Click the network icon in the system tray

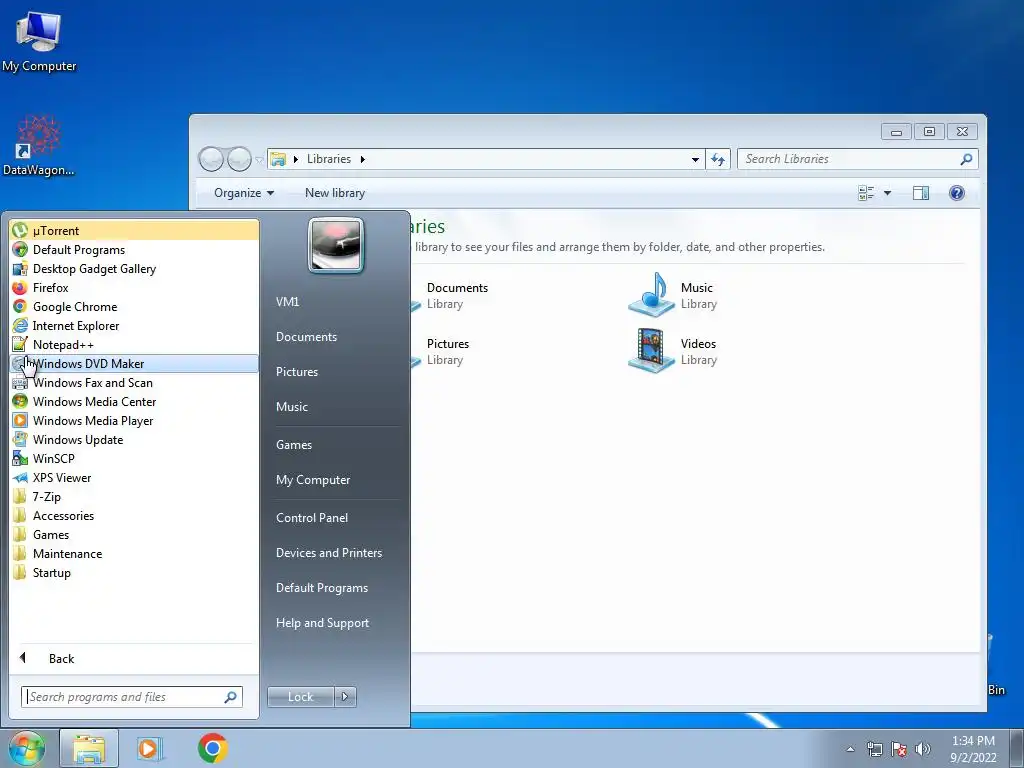[x=874, y=749]
